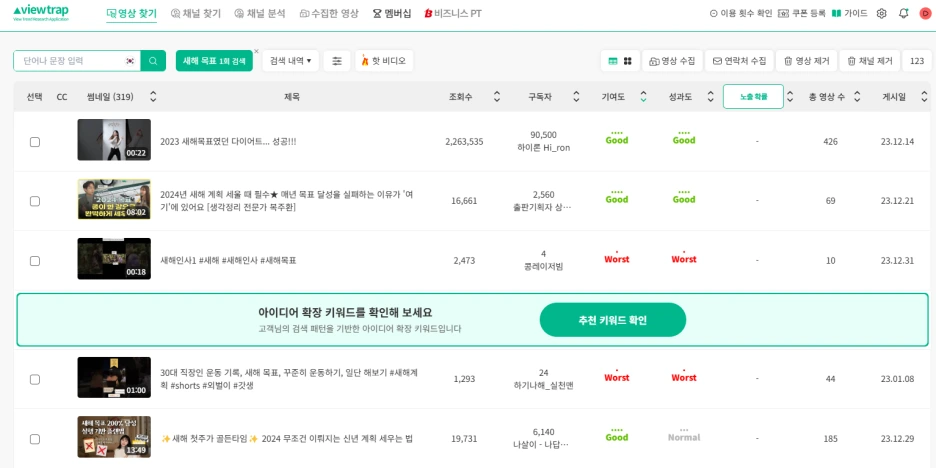Go to the 멤버십 tab

(x=391, y=14)
